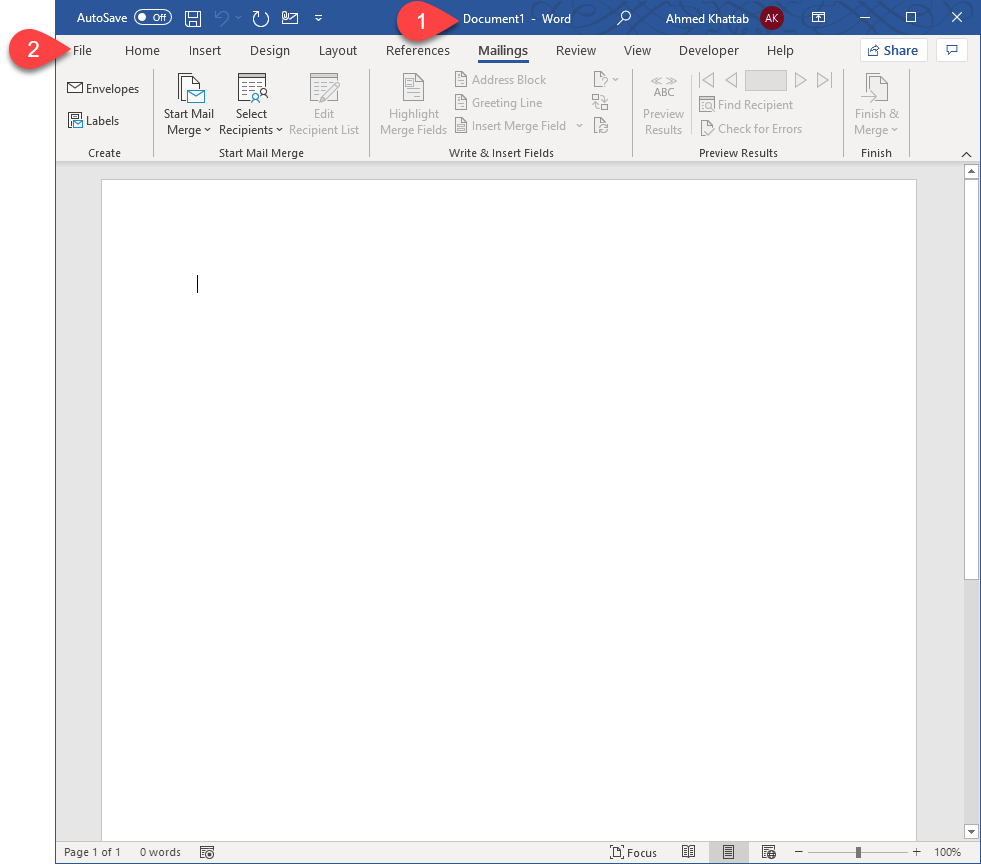The height and width of the screenshot is (864, 981).
Task: Select Print Layout view icon
Action: (728, 851)
